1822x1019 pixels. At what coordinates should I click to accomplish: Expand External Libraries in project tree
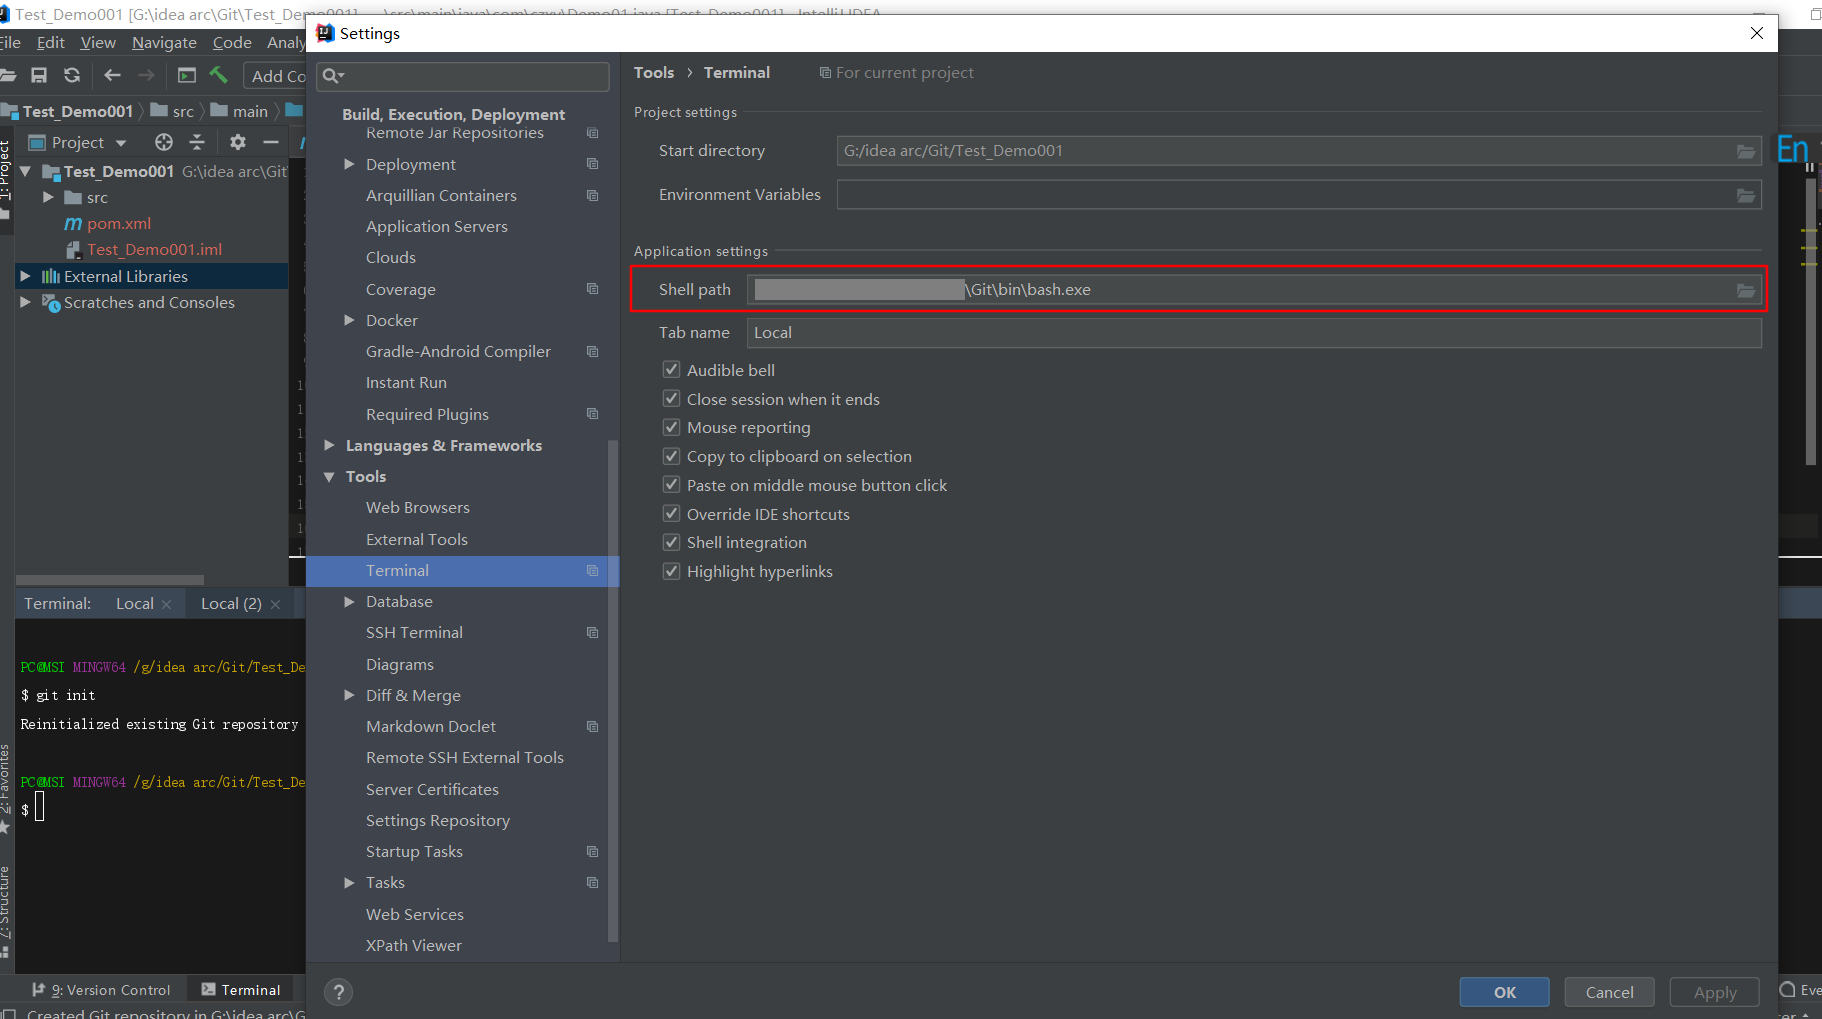pyautogui.click(x=25, y=276)
